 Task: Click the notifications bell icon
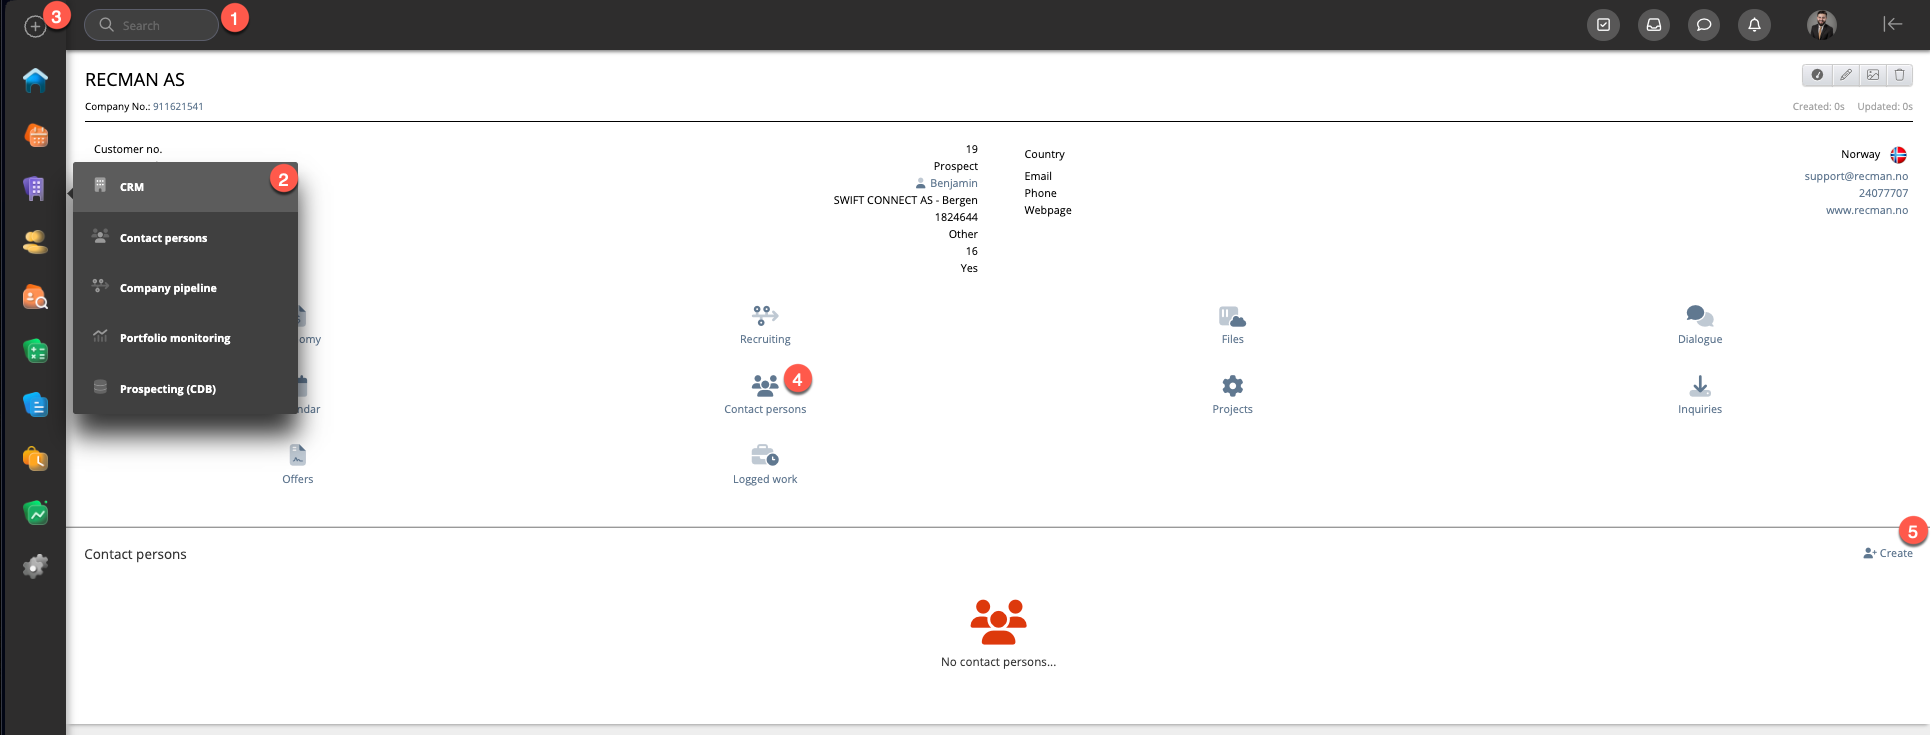[x=1754, y=25]
